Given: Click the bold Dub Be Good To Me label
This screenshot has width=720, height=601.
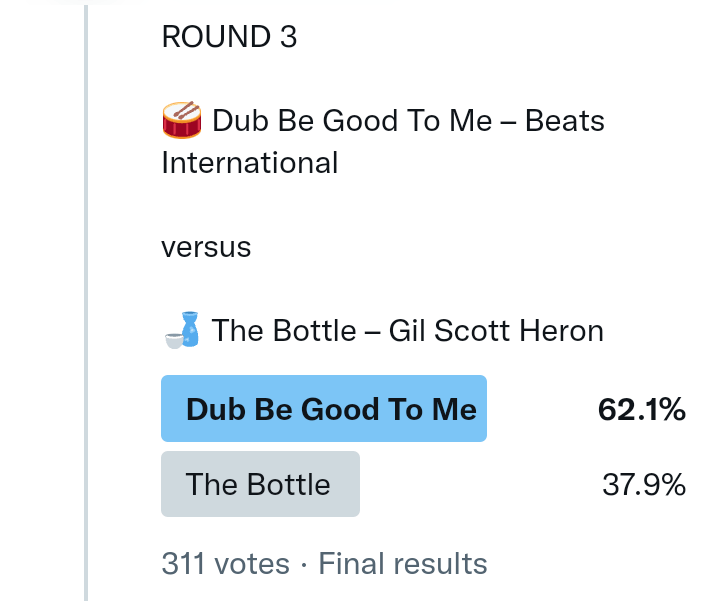Looking at the screenshot, I should click(331, 409).
